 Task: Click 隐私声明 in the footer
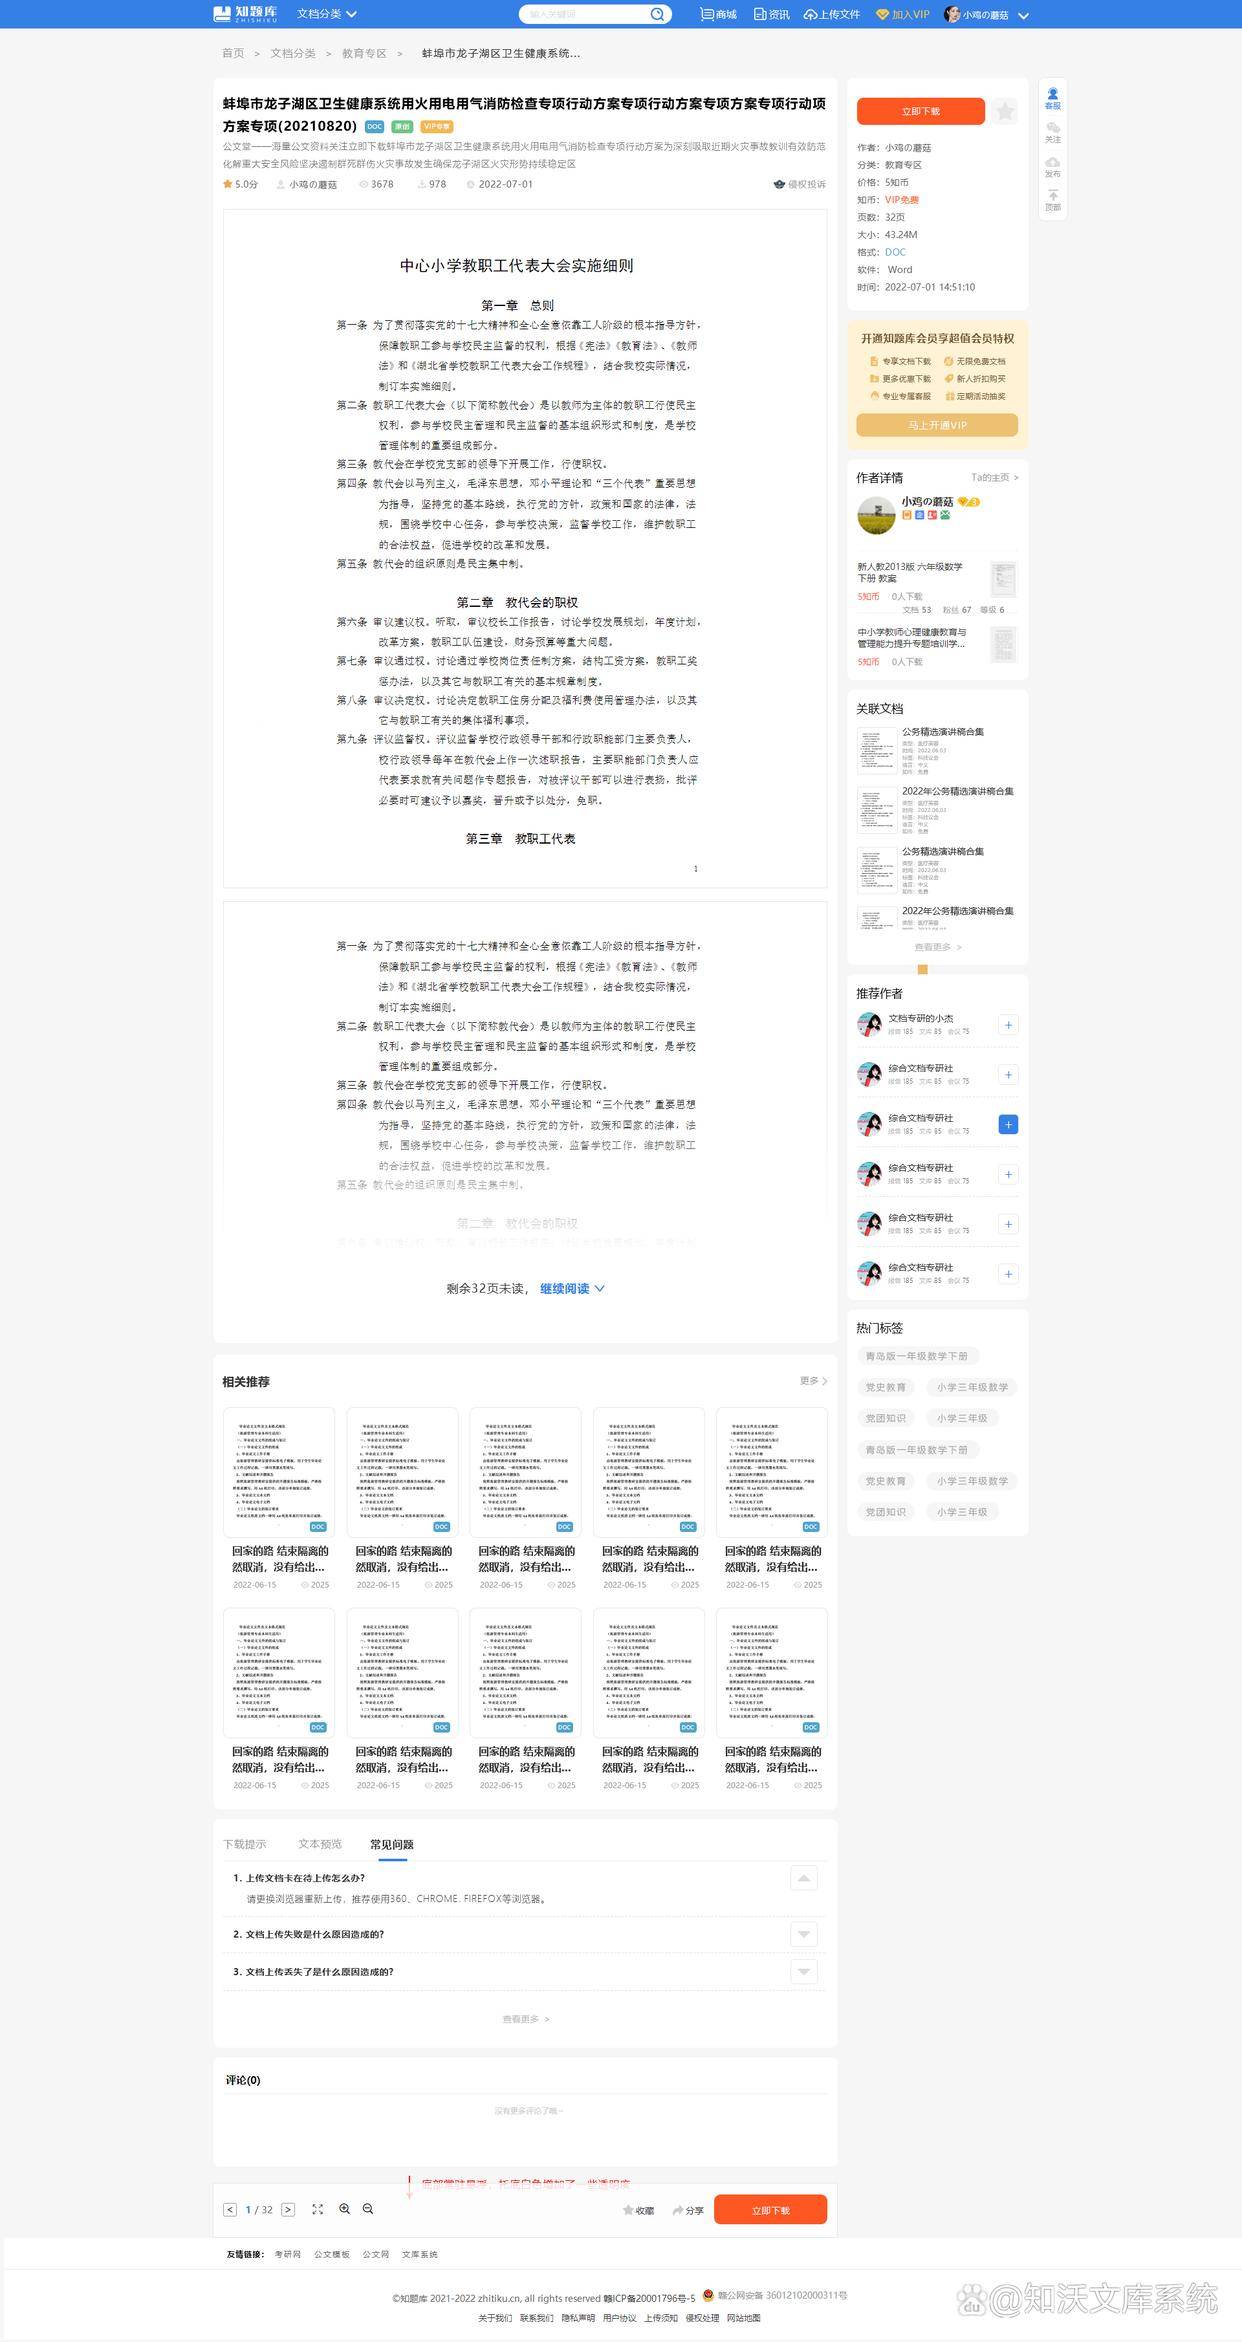578,2318
